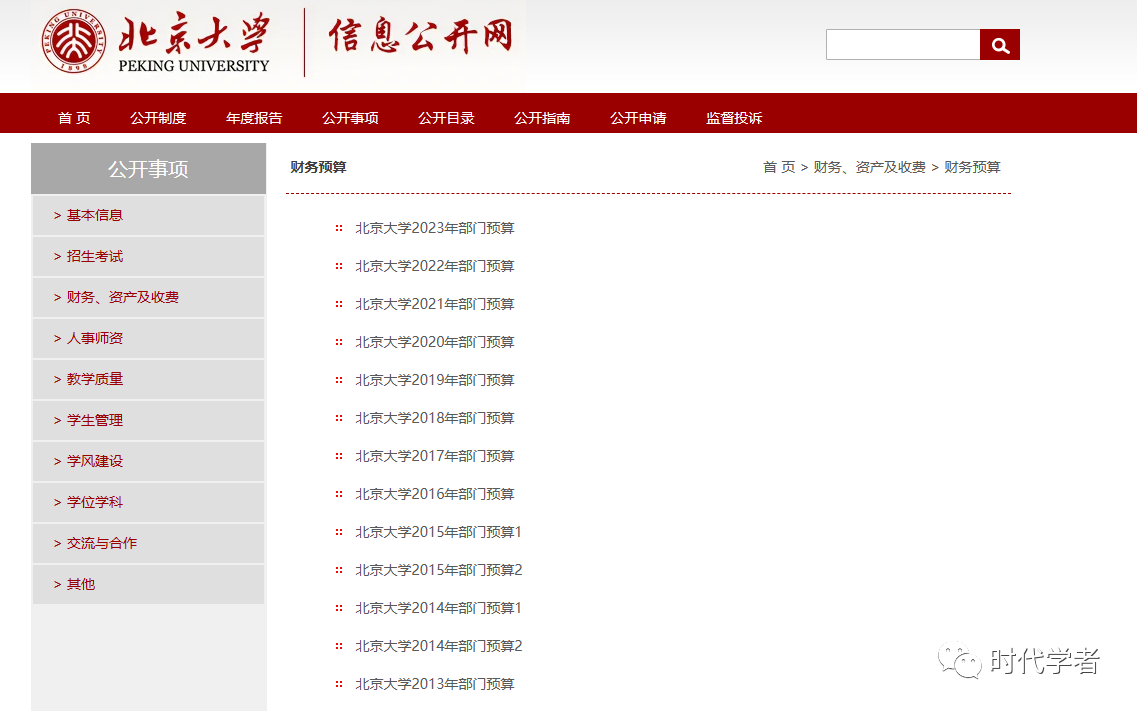Open 北京大学2016年部门预算
The height and width of the screenshot is (711, 1137).
[434, 494]
